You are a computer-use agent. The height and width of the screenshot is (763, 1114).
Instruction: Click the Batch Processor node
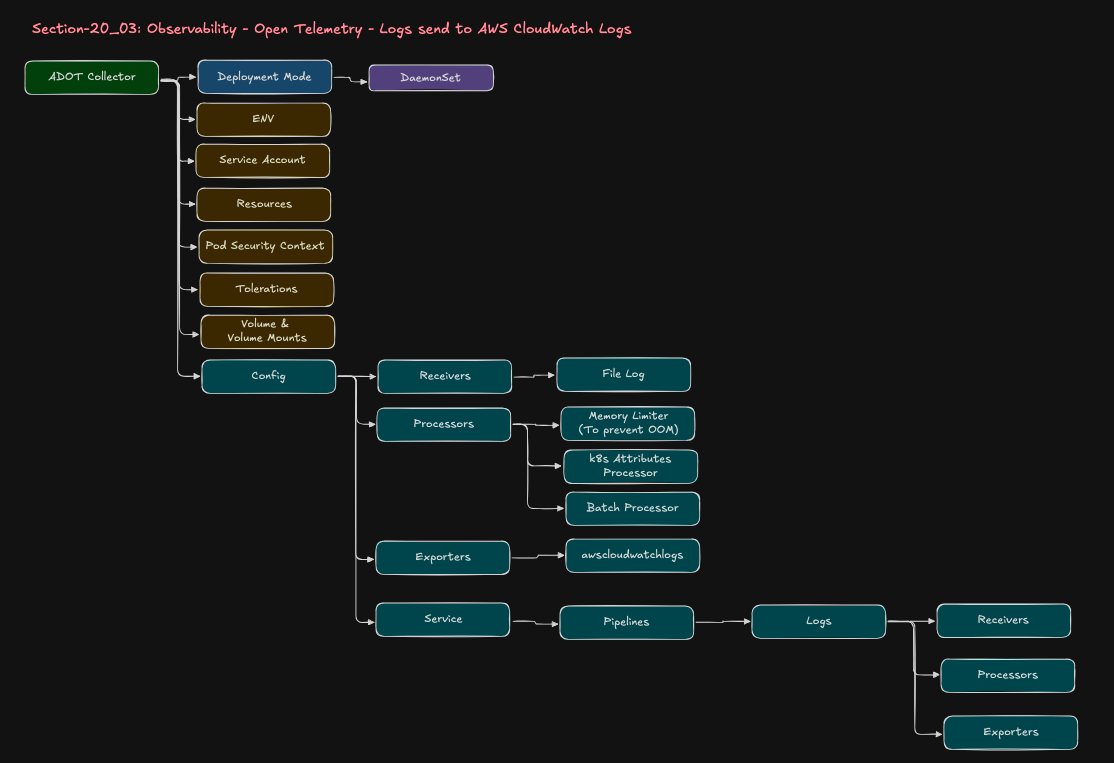click(x=632, y=508)
